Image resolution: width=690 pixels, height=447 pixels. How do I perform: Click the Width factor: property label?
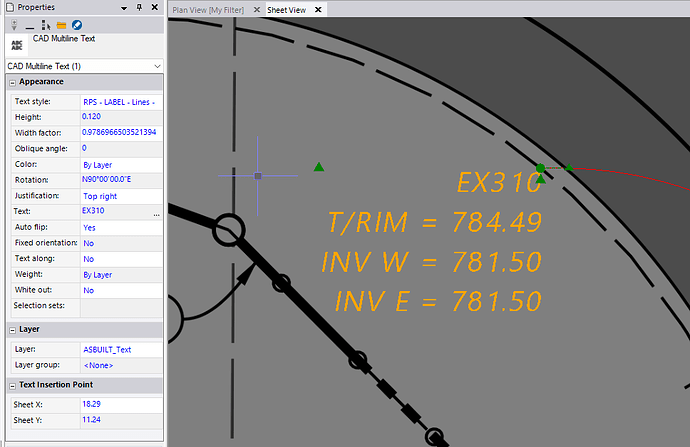click(x=38, y=133)
